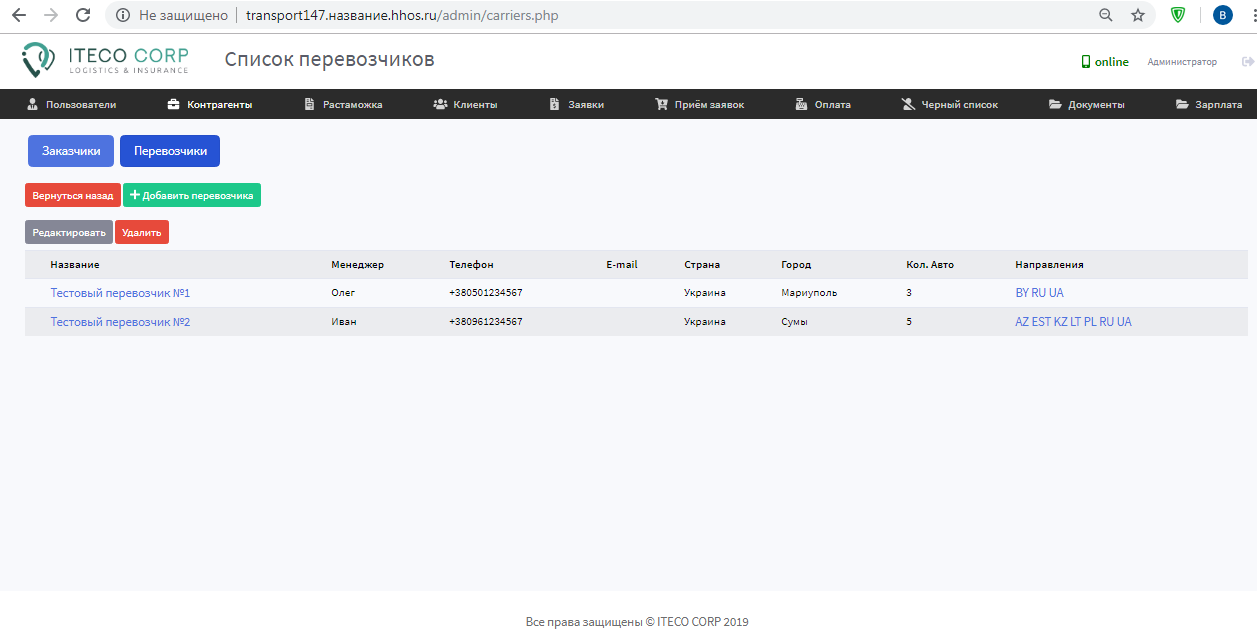
Task: Click the Телефон column header
Action: 471,265
